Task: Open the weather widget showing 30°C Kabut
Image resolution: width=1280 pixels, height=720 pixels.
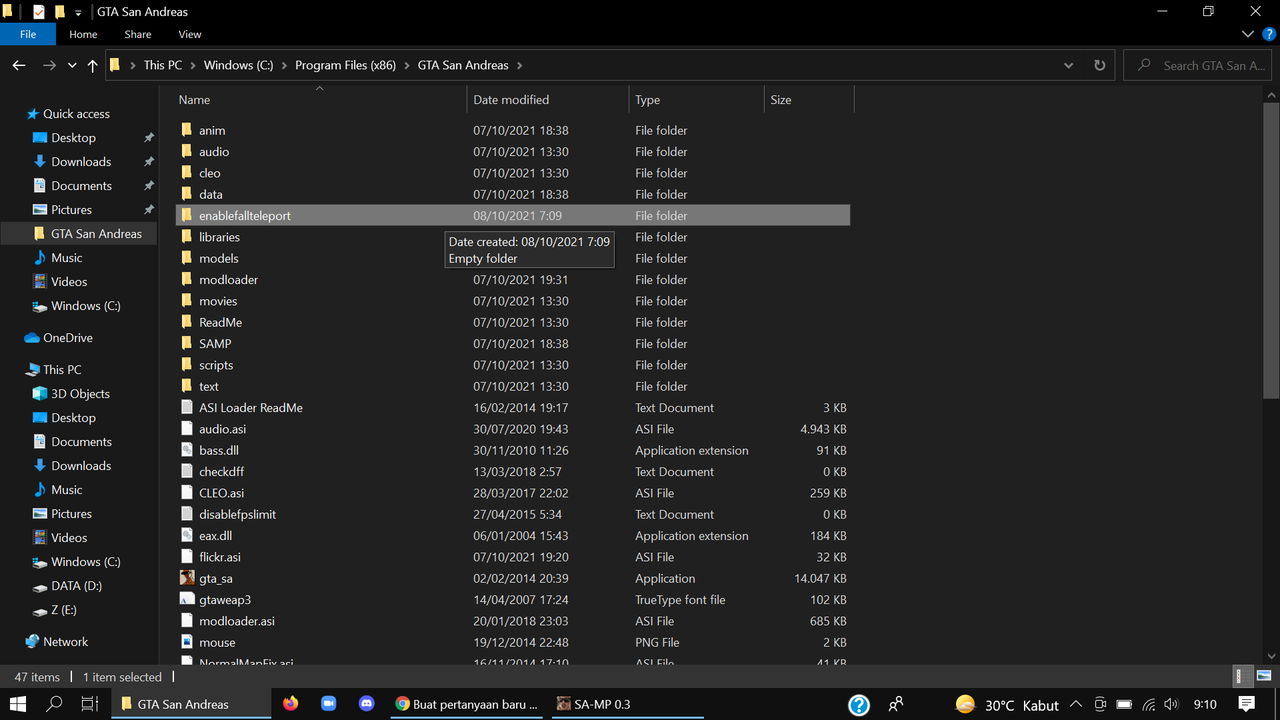Action: [x=1008, y=704]
